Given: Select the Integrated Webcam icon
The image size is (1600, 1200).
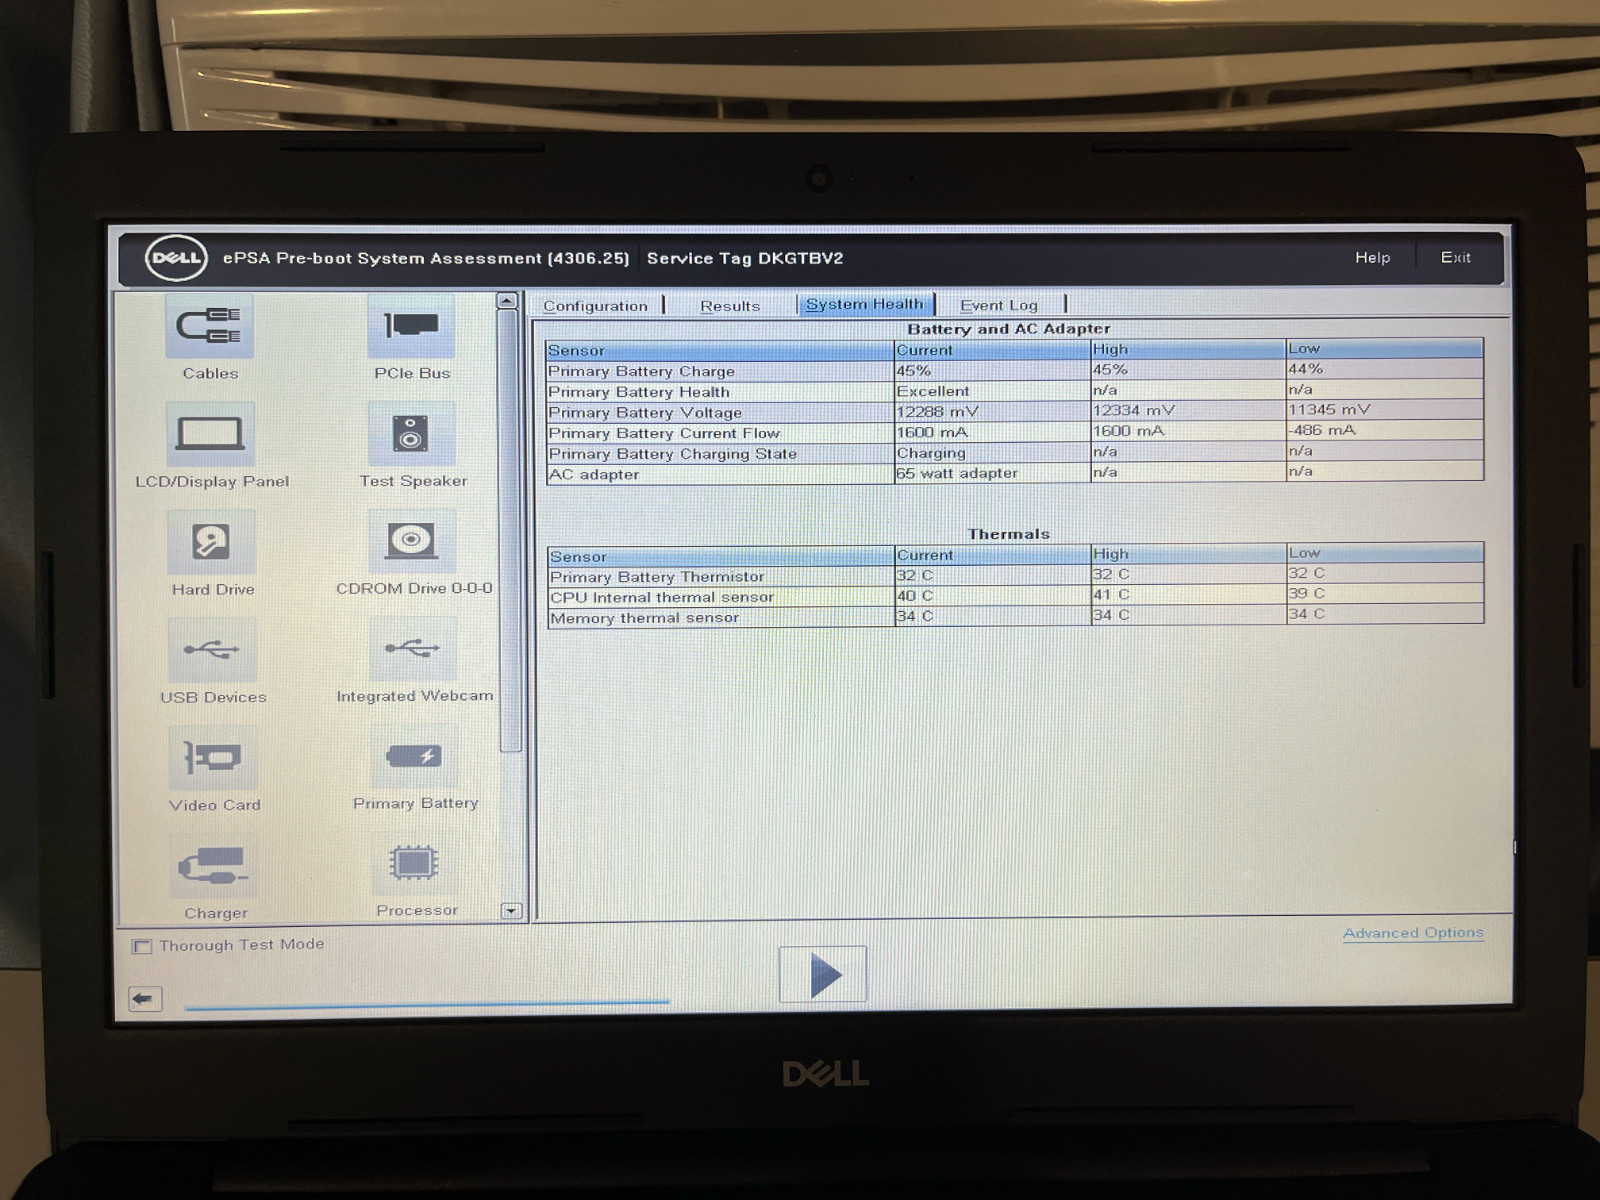Looking at the screenshot, I should pyautogui.click(x=413, y=649).
